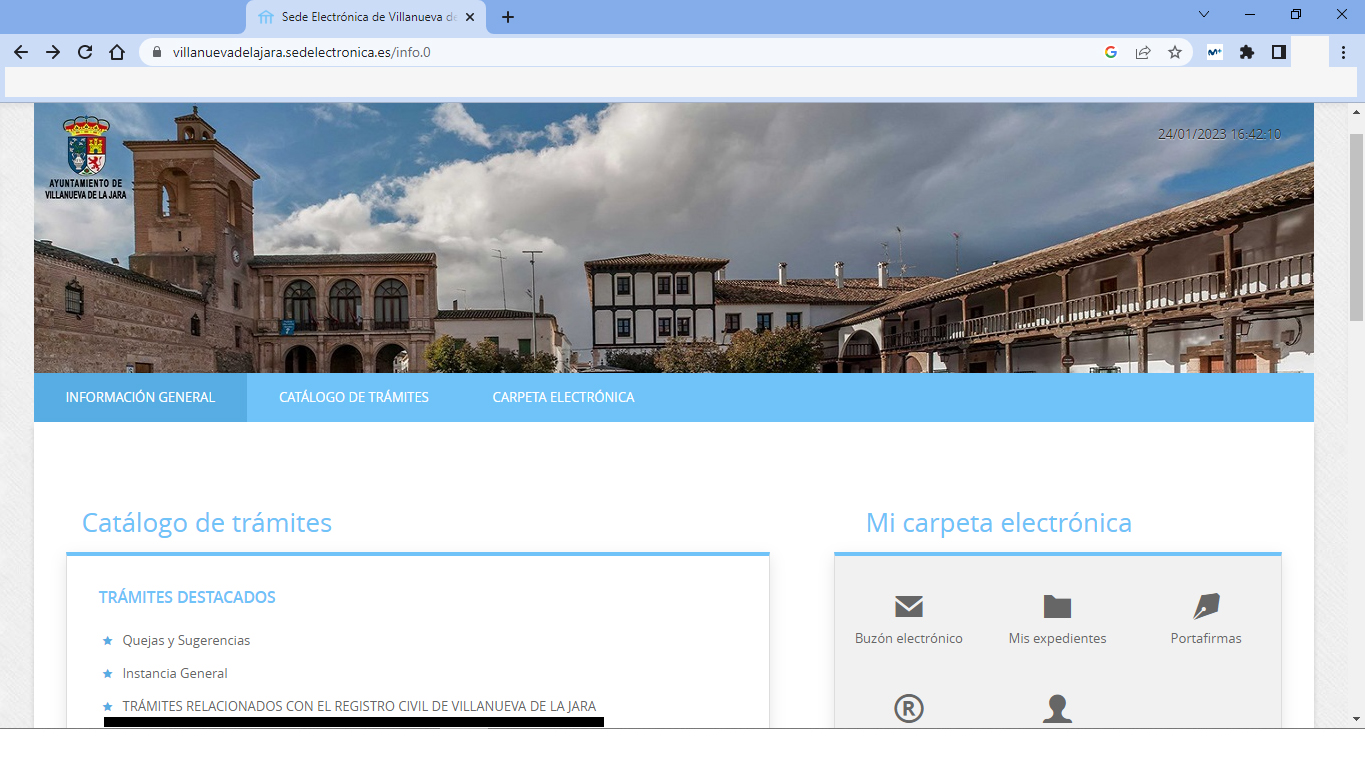Open the Catálogo de Trámites tab
This screenshot has width=1365, height=768.
[x=354, y=397]
